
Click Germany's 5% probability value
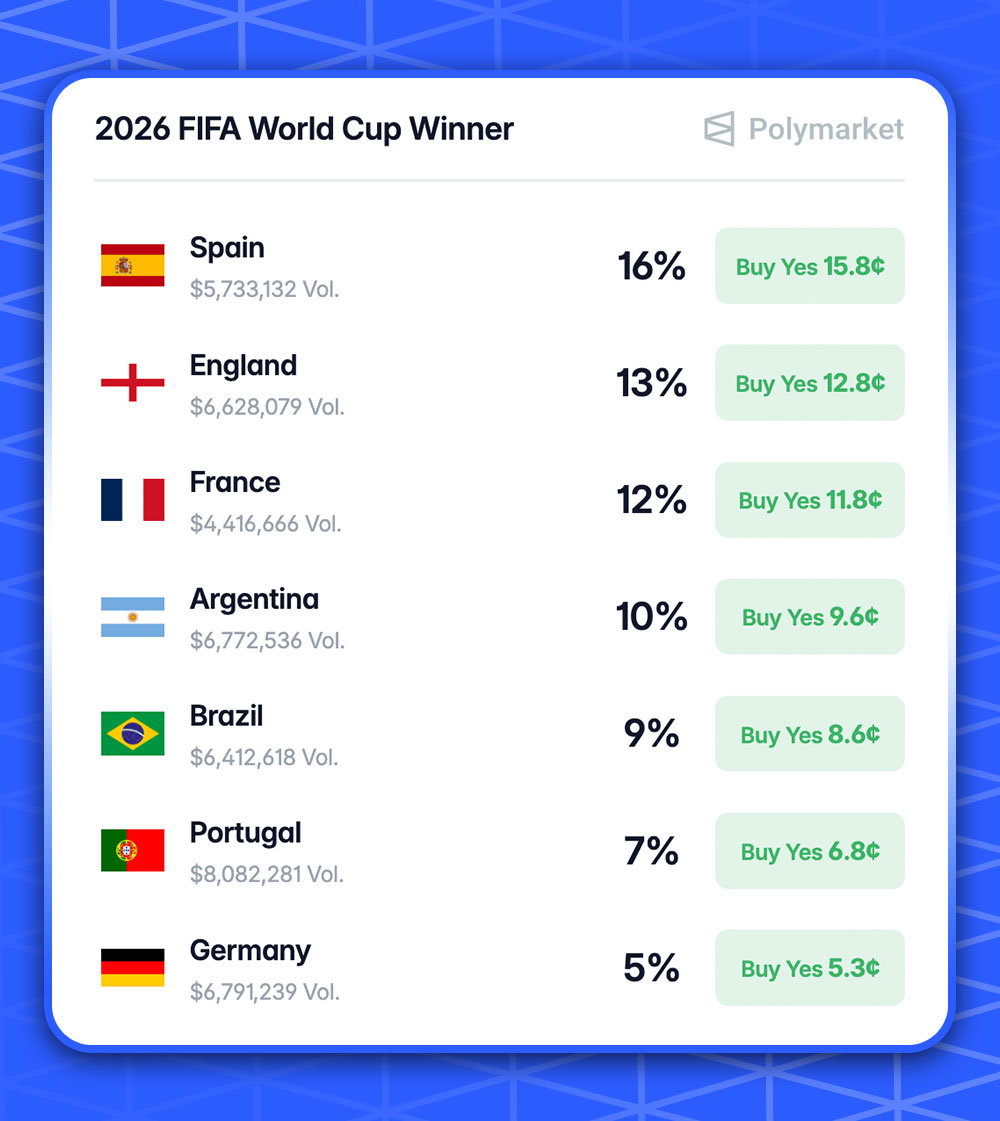[651, 968]
